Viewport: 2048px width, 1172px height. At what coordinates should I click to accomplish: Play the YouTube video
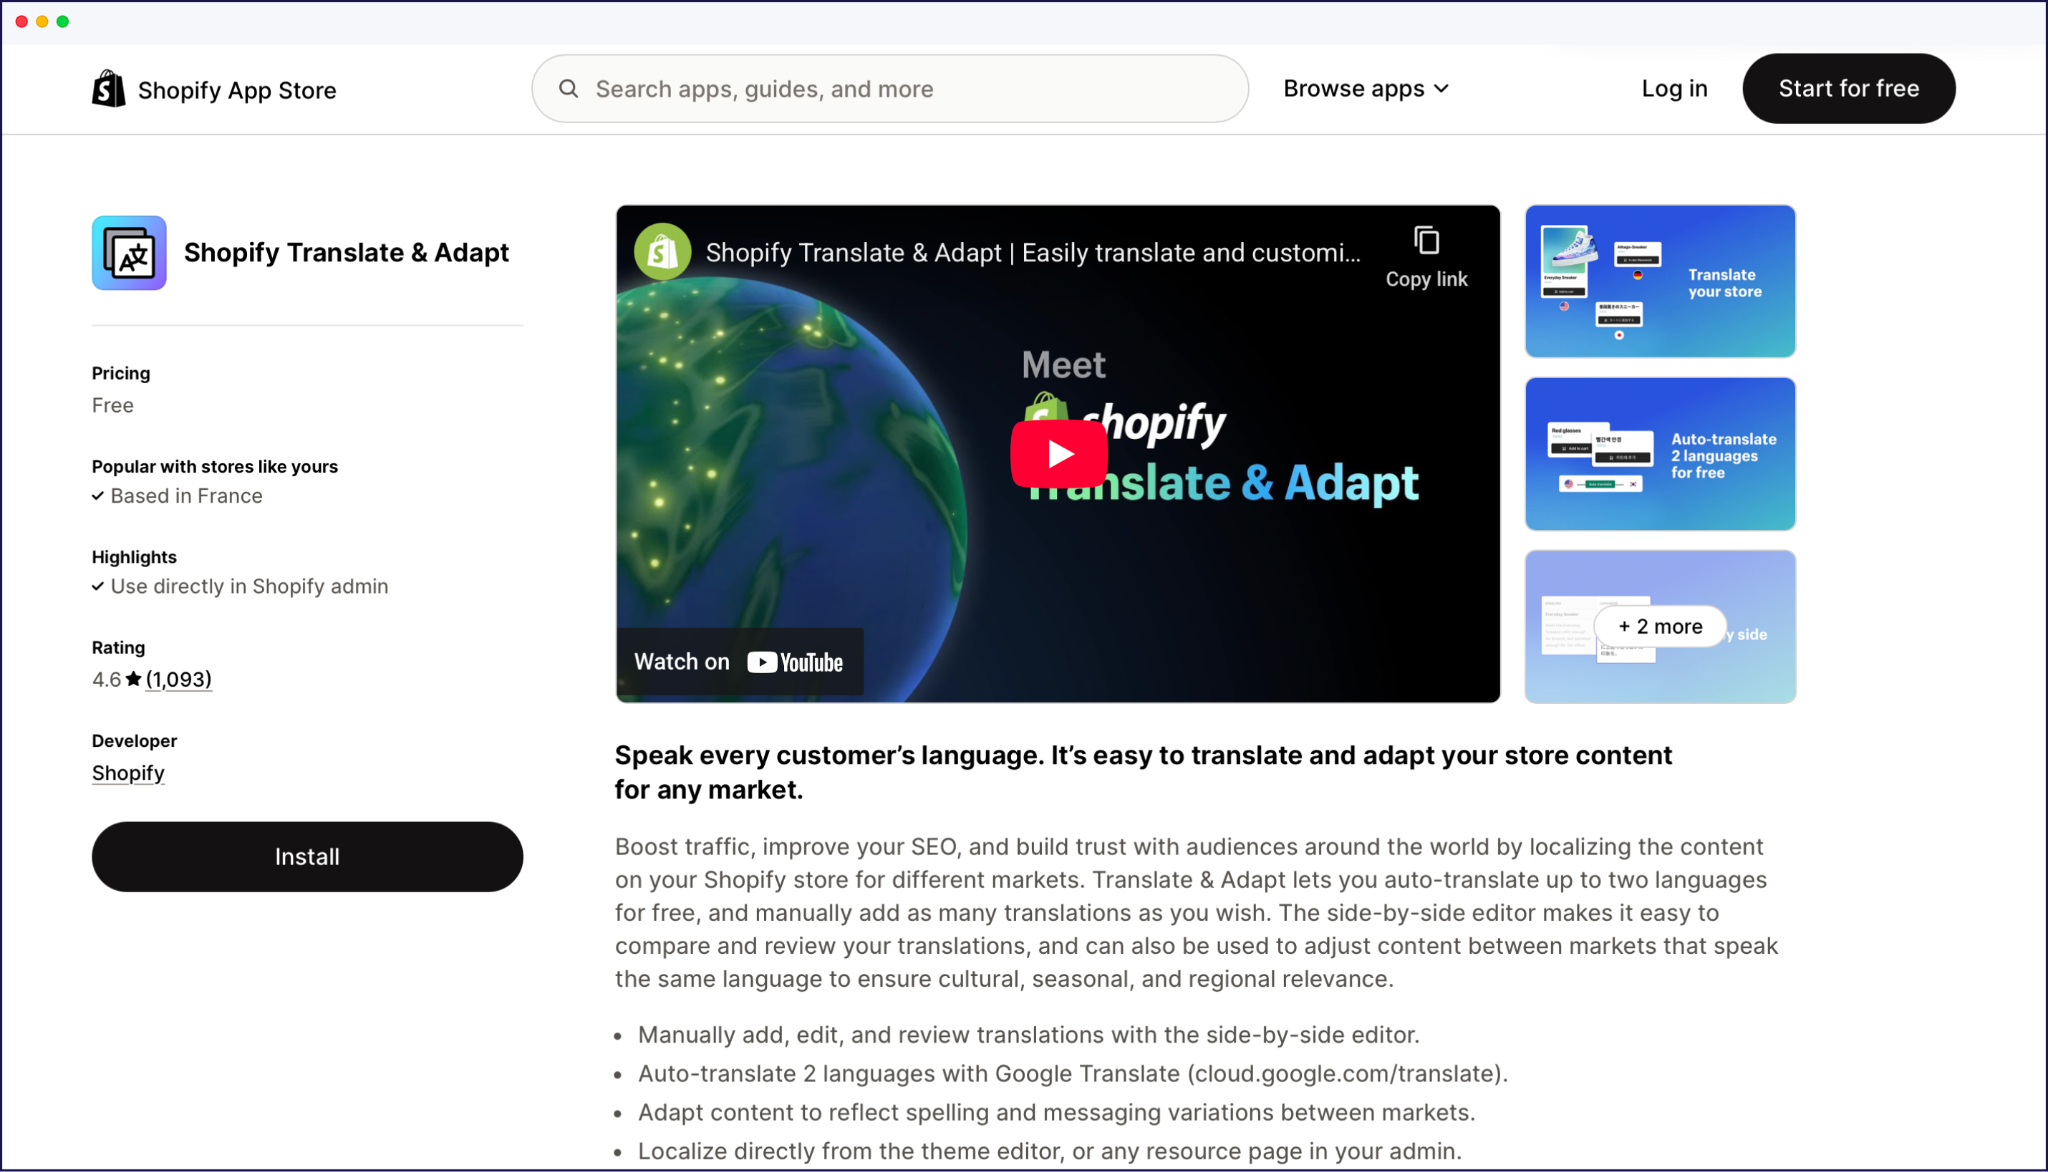1059,453
